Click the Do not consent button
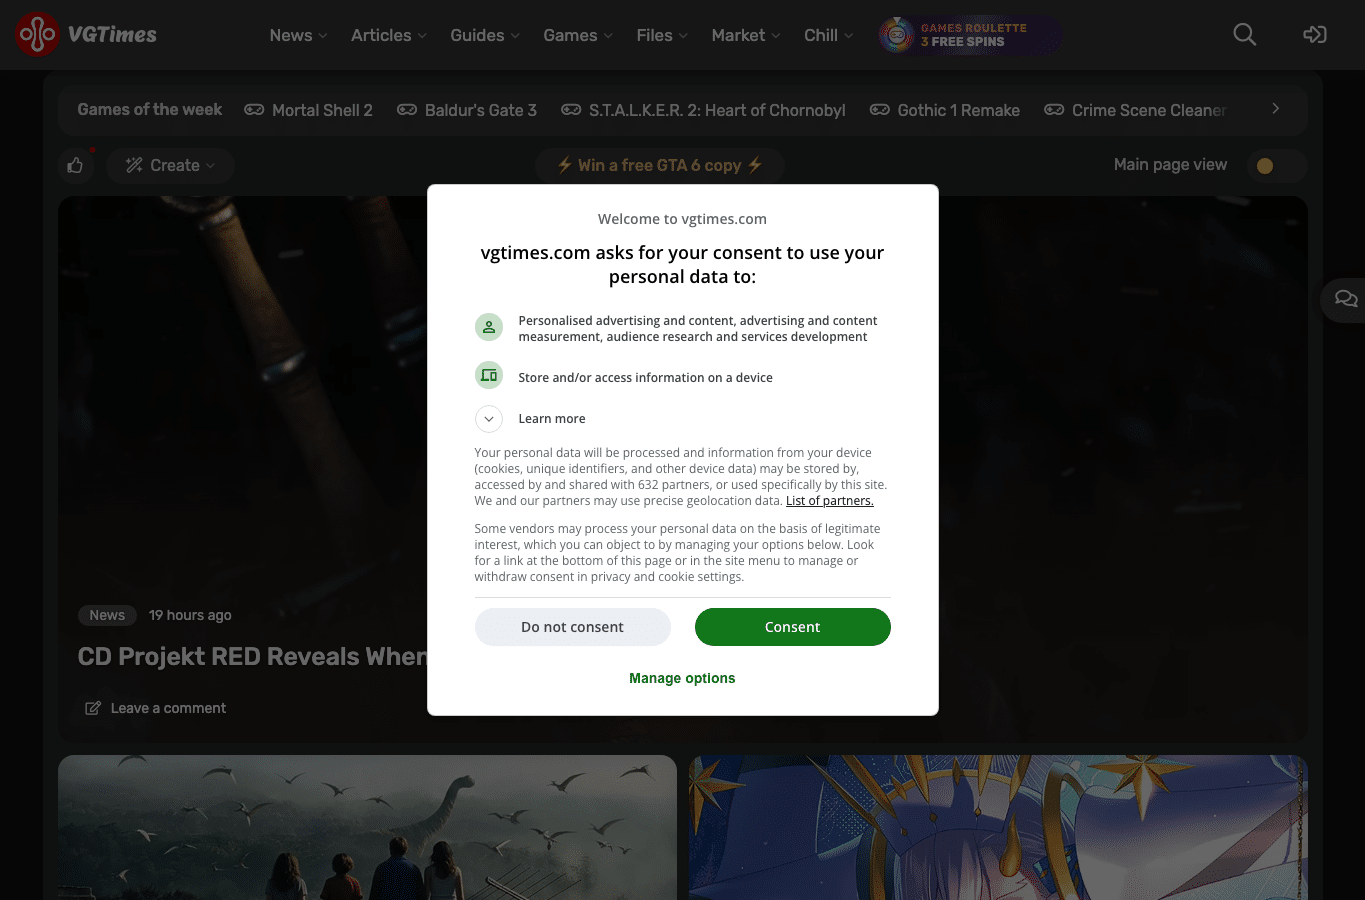Screen dimensions: 1365x900 click(572, 627)
